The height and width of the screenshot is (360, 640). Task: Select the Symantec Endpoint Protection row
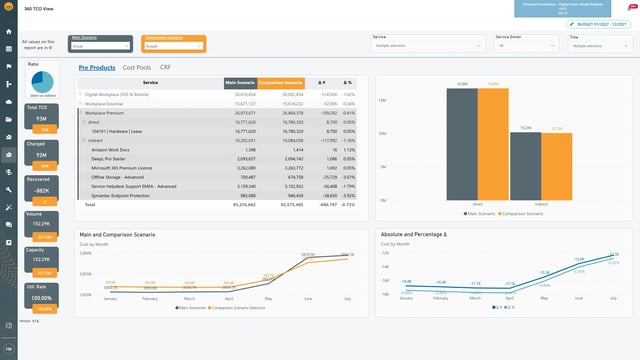(x=217, y=196)
